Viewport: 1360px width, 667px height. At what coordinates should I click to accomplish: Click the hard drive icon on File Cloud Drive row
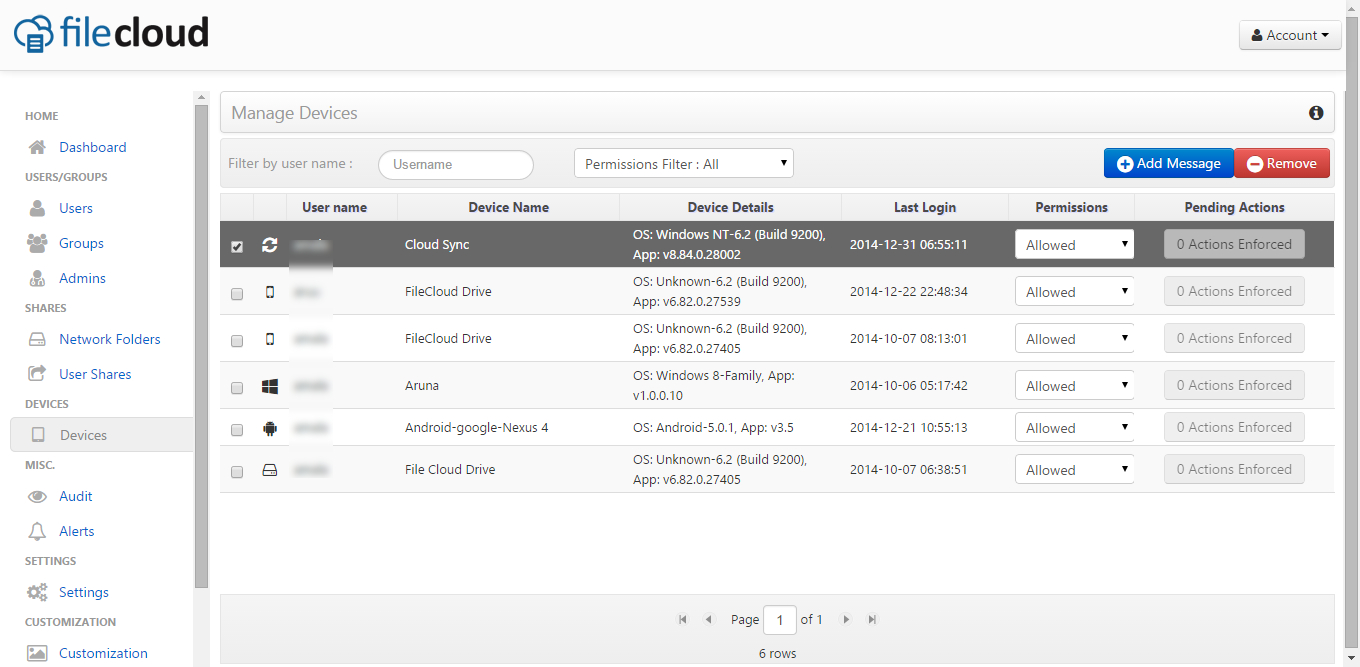(269, 469)
